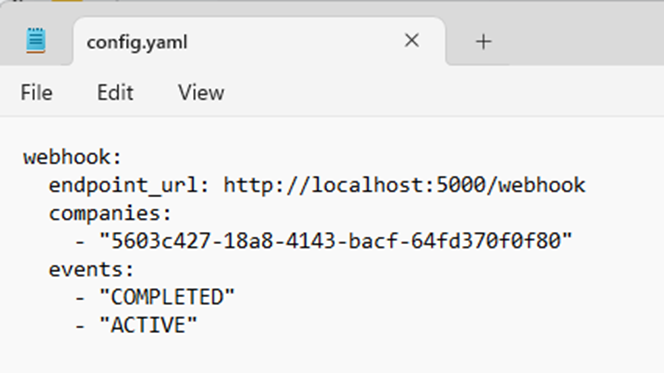Click the dash before "ACTIVE"

(80, 326)
